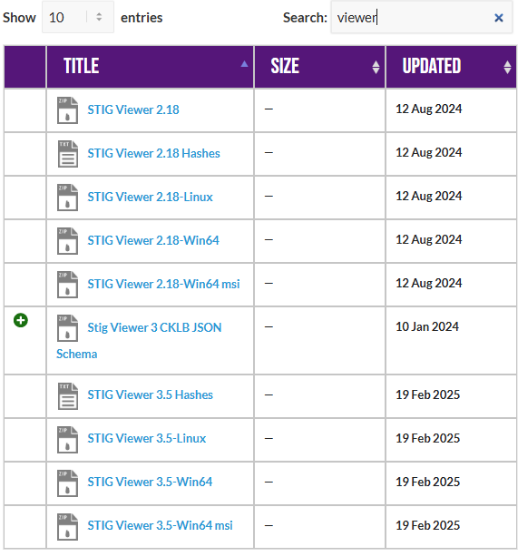Click the ZIP icon for STIG Viewer 2.18-Win64 msi
This screenshot has width=523, height=555.
click(x=67, y=284)
